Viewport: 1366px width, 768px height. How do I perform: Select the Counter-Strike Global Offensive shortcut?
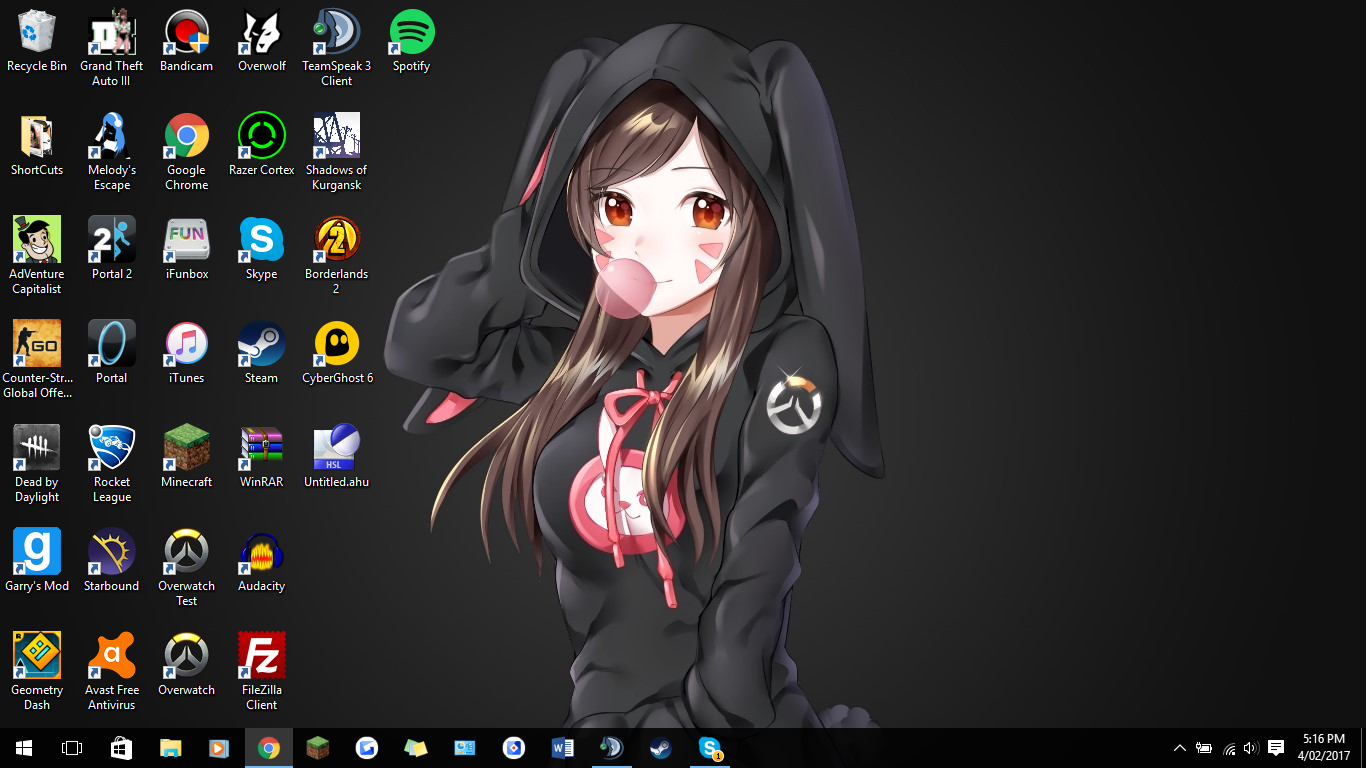(37, 360)
